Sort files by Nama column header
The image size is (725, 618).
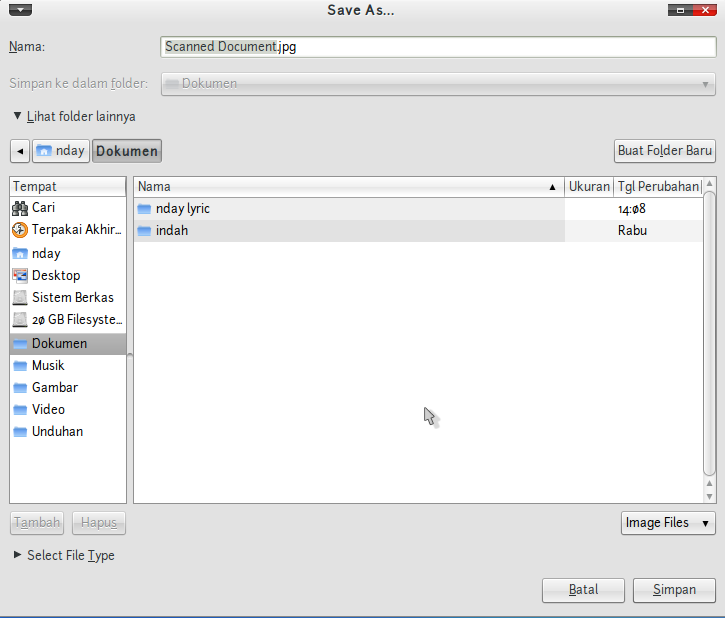pyautogui.click(x=349, y=187)
